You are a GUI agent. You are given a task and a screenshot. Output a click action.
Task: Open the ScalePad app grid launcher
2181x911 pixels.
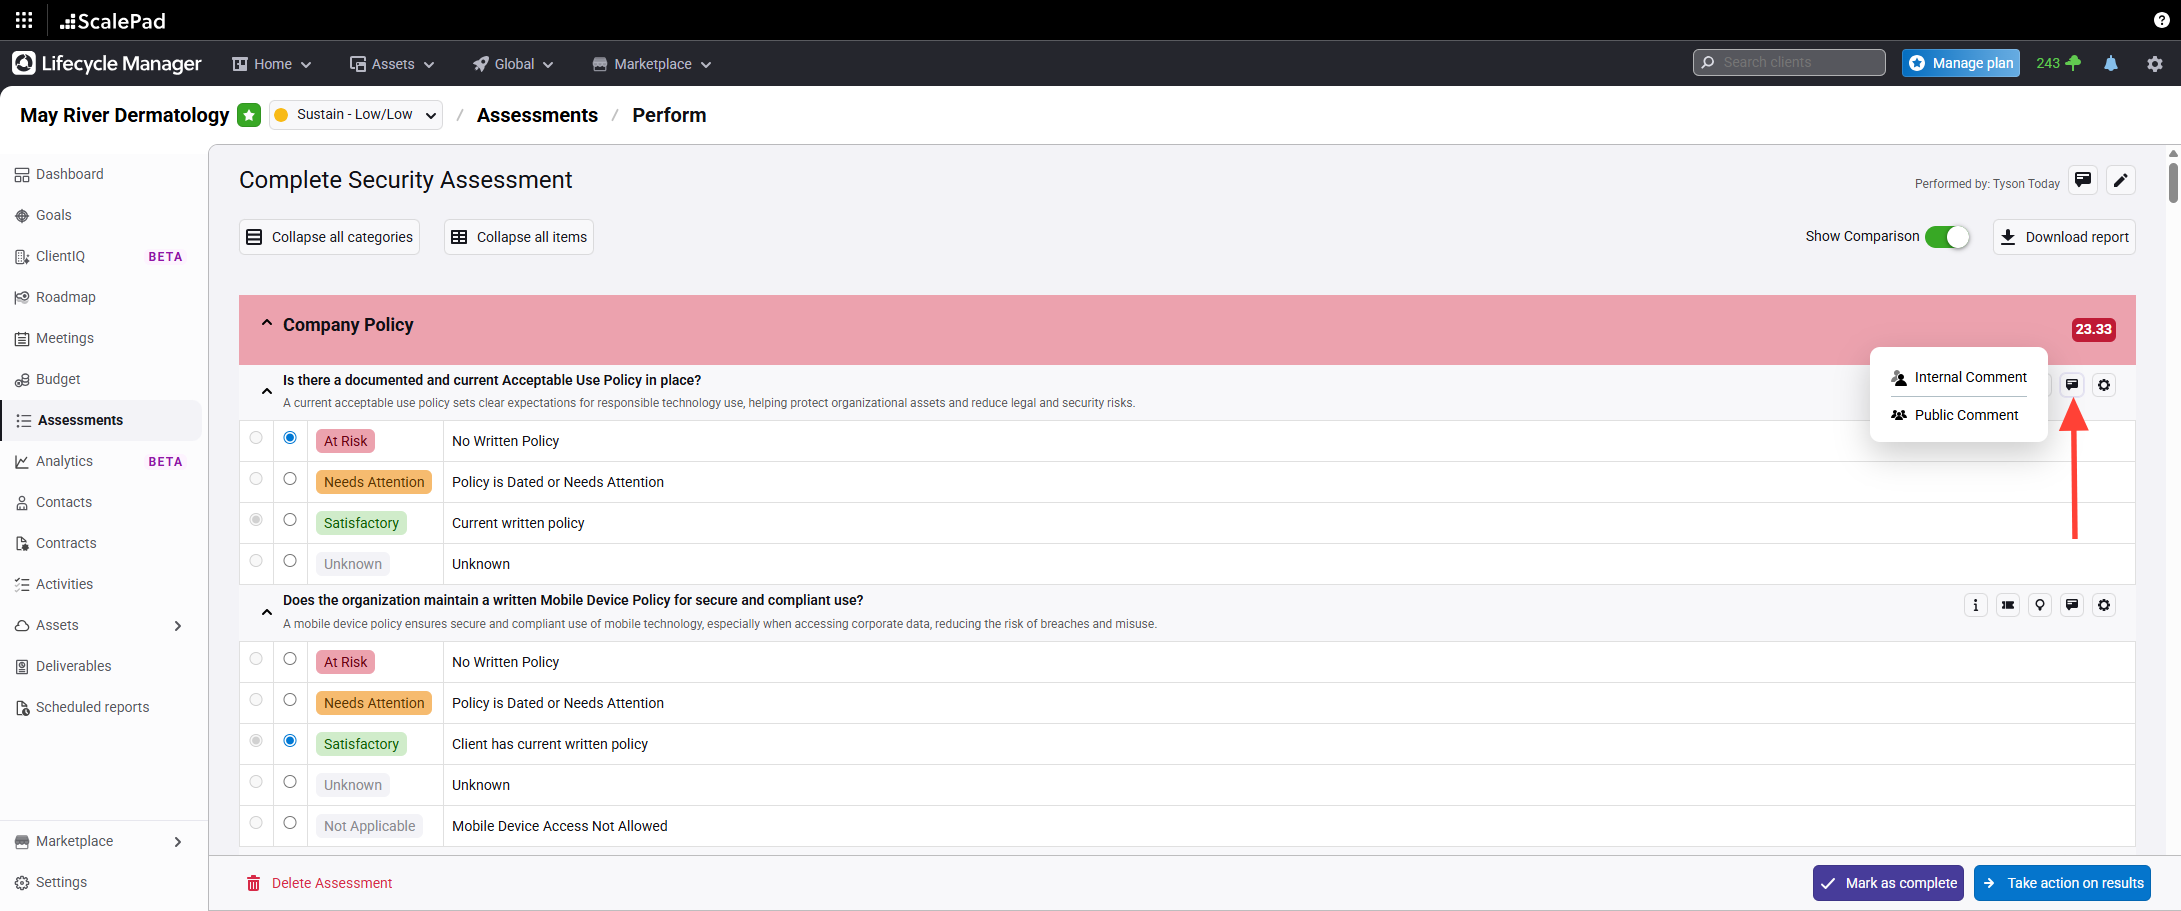(x=24, y=20)
